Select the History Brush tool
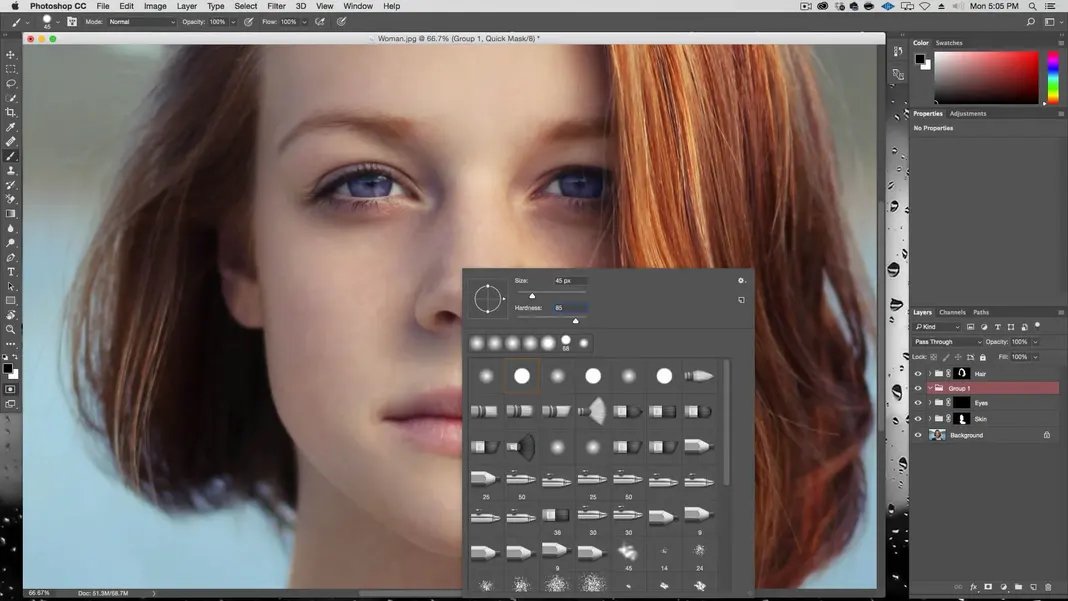 [x=11, y=185]
